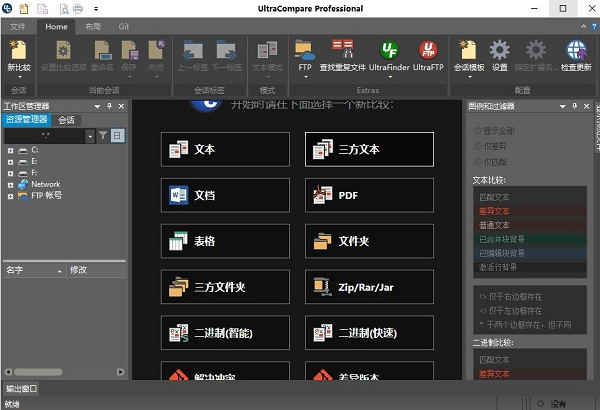Click the reload session icon in ribbon
This screenshot has width=600, height=410.
(103, 51)
